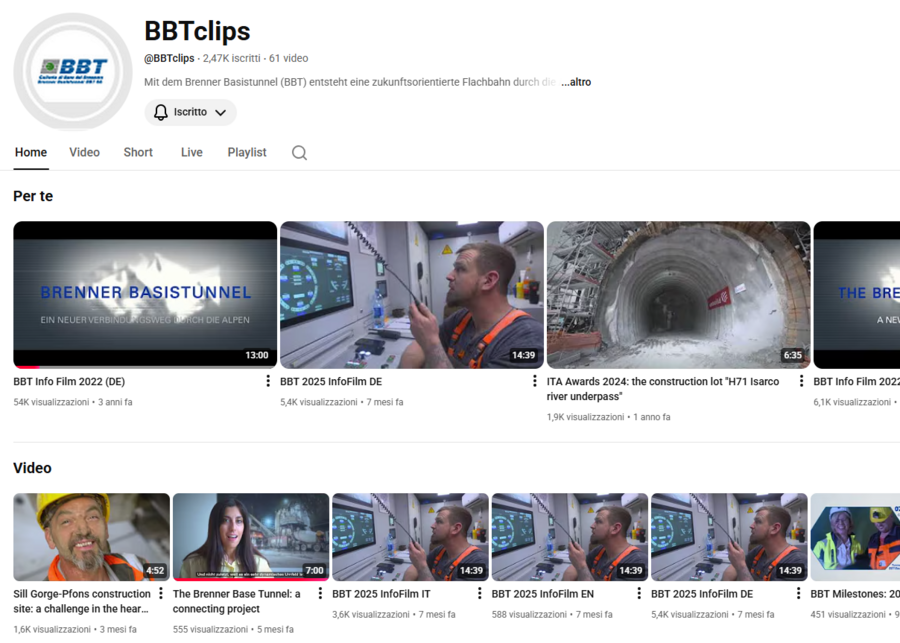Viewport: 900px width, 643px height.
Task: Open three-dot menu for BBT 2025 InfoFilm DE in Per te
Action: [x=535, y=381]
